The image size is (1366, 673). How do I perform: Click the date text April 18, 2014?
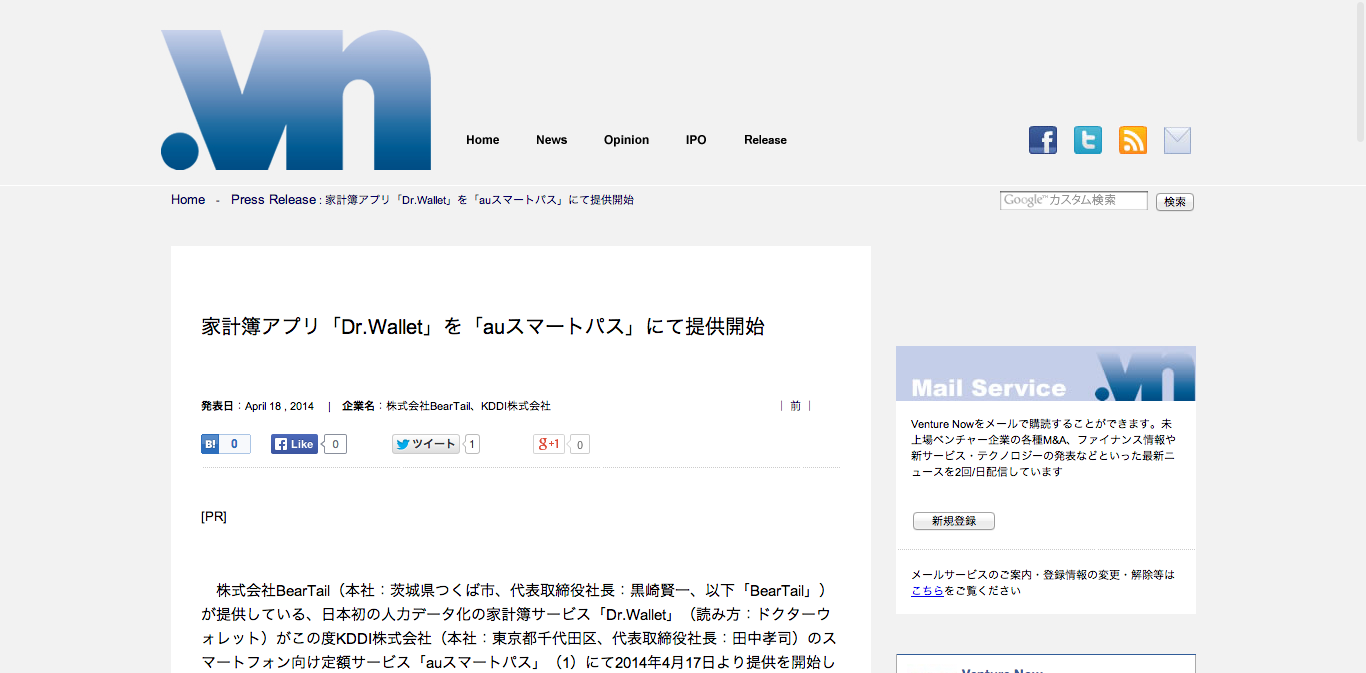coord(279,406)
